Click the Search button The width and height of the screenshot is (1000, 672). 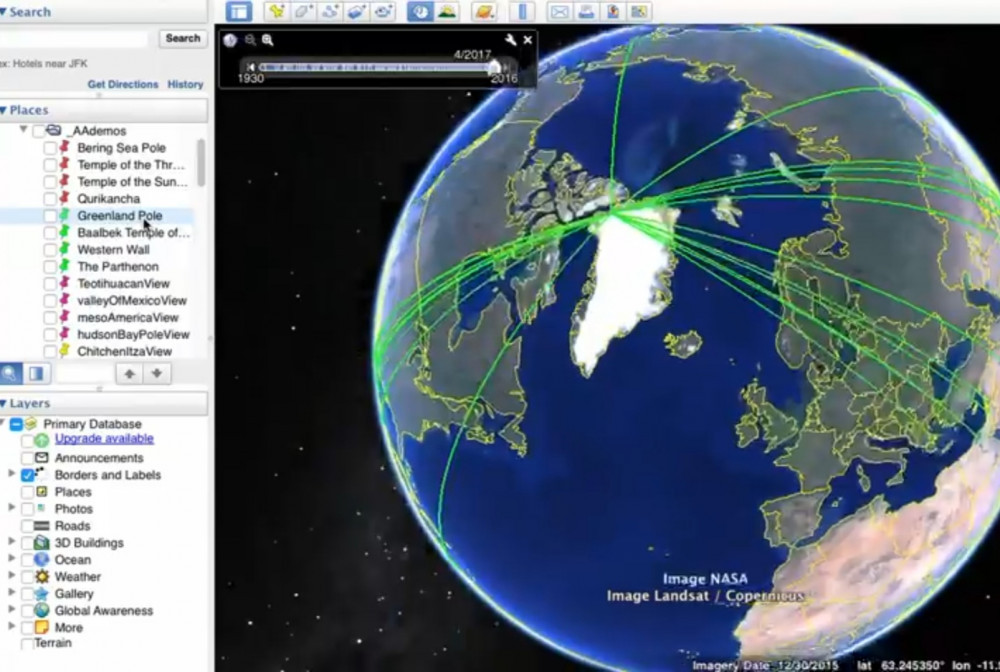[183, 38]
